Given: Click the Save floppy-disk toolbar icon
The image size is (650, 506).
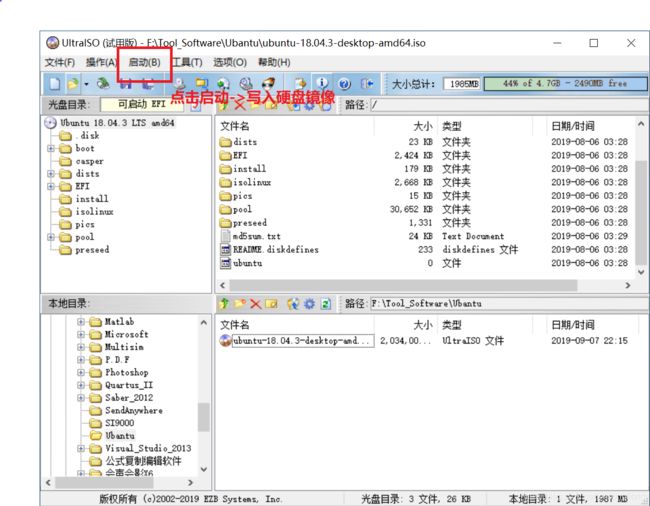Looking at the screenshot, I should pos(126,85).
